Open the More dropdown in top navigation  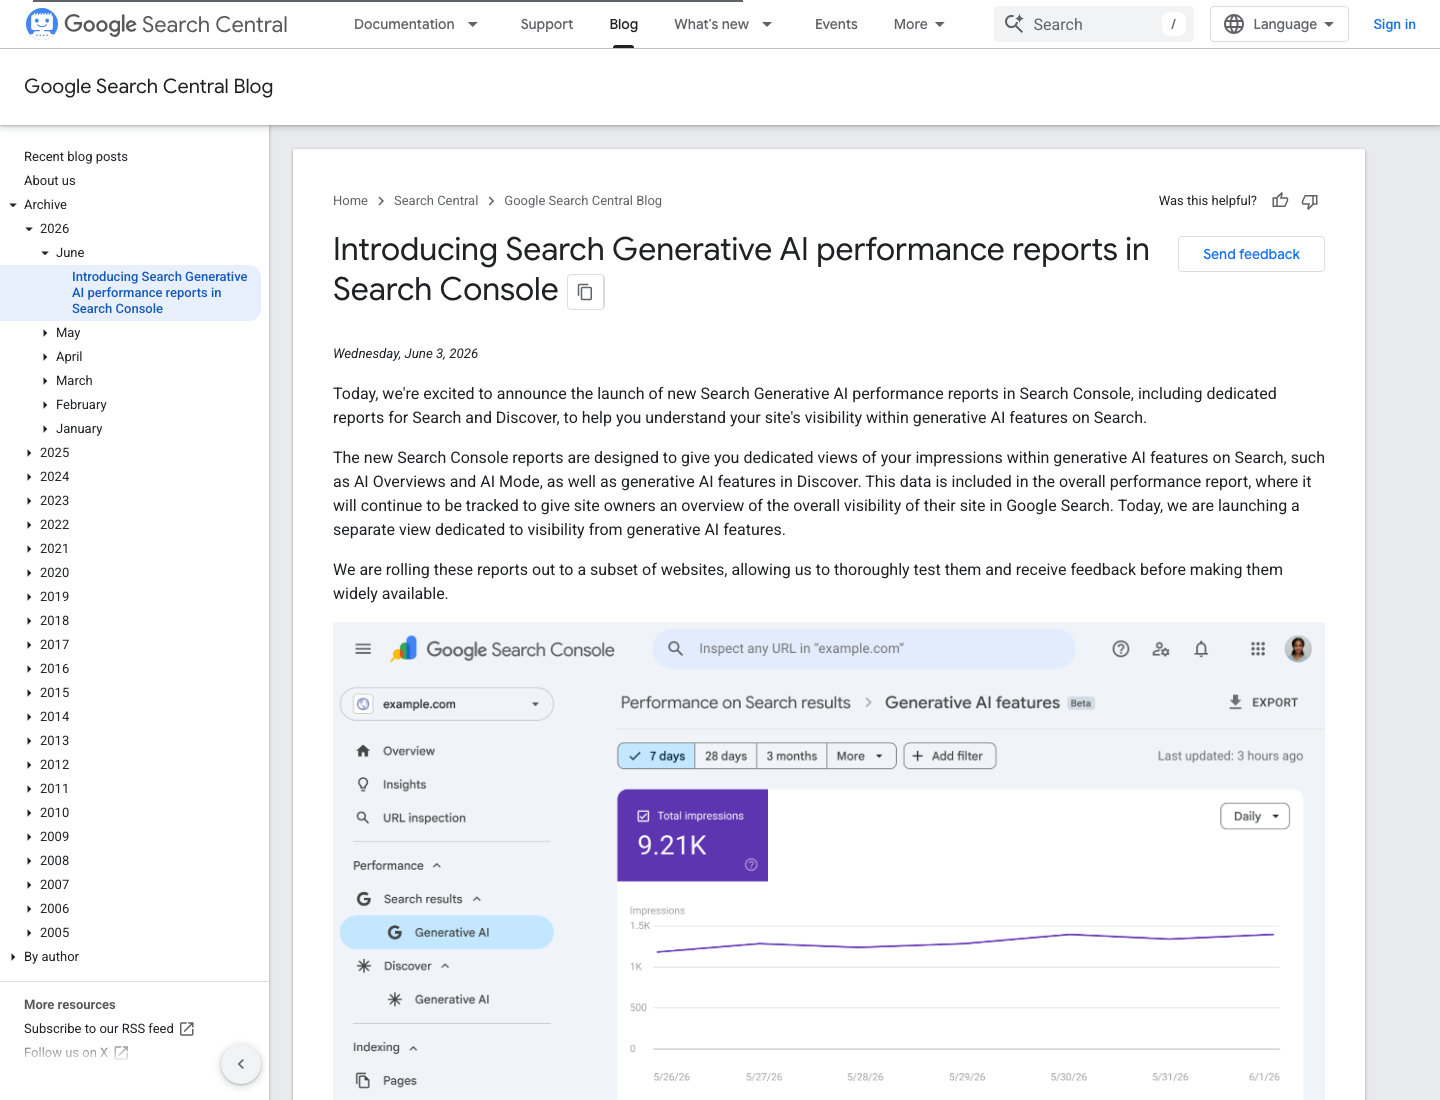(919, 24)
